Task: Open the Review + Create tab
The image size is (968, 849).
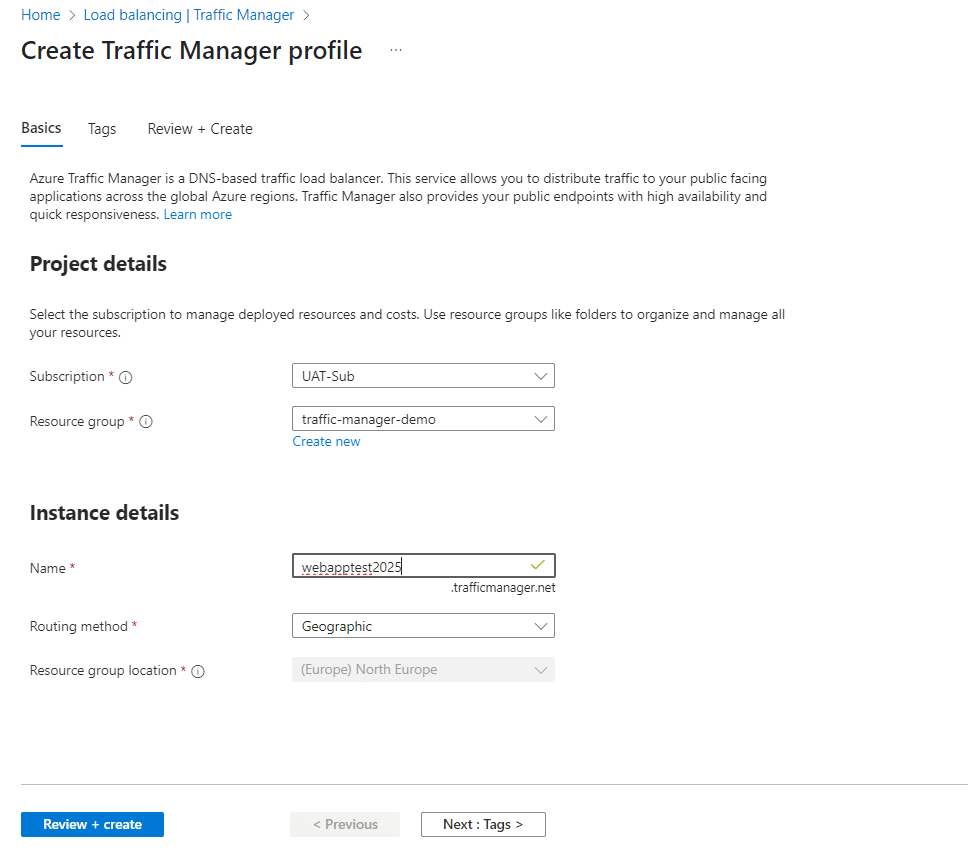Action: [200, 129]
